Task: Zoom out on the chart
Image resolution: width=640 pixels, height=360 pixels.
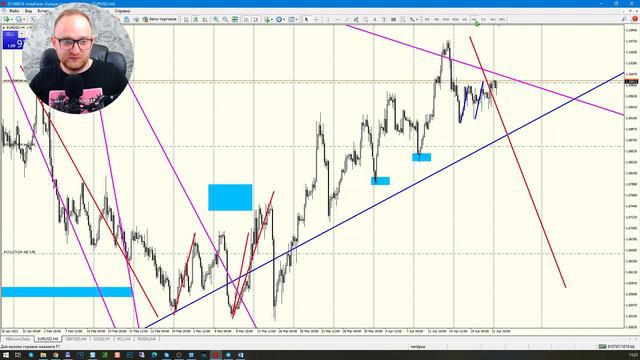Action: tap(225, 19)
